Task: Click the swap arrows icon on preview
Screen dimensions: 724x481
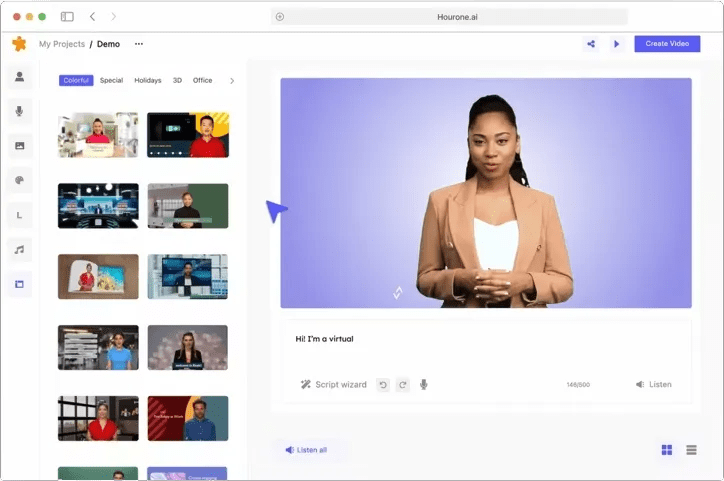Action: click(x=398, y=292)
